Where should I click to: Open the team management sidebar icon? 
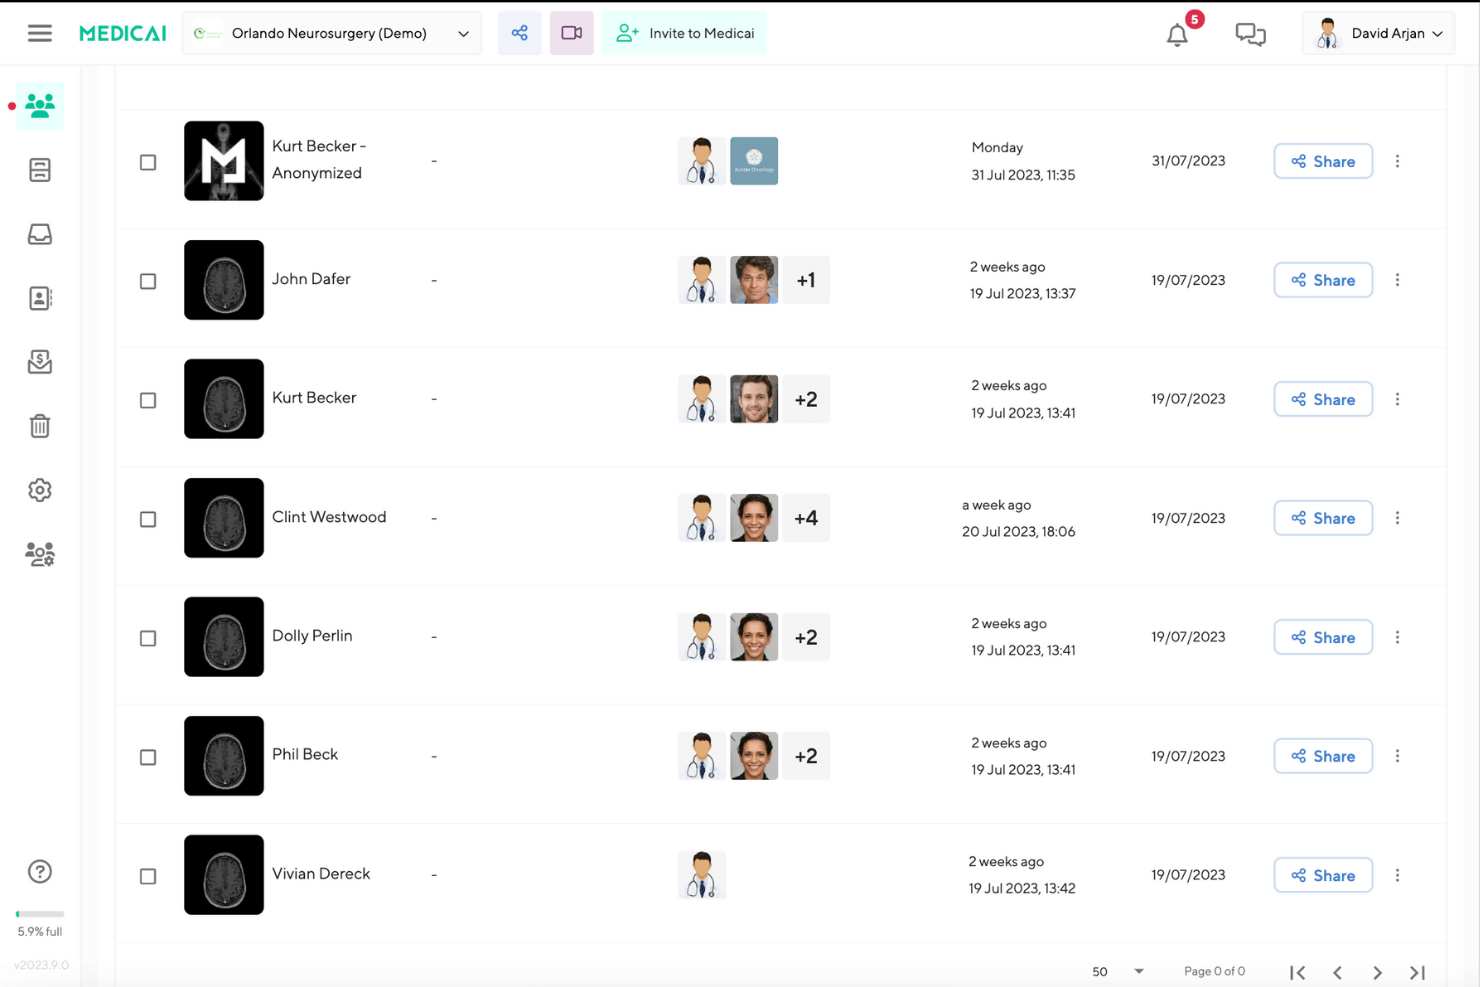(x=39, y=554)
